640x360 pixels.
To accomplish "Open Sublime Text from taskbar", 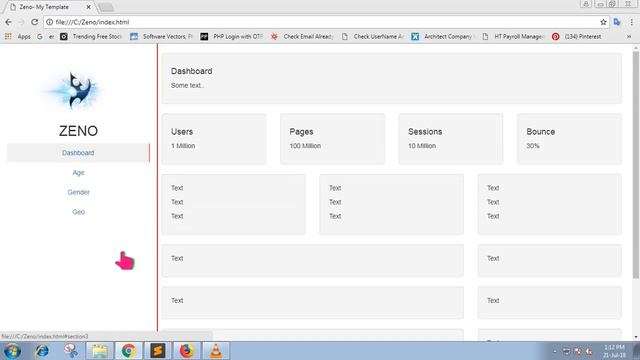I will (x=158, y=351).
